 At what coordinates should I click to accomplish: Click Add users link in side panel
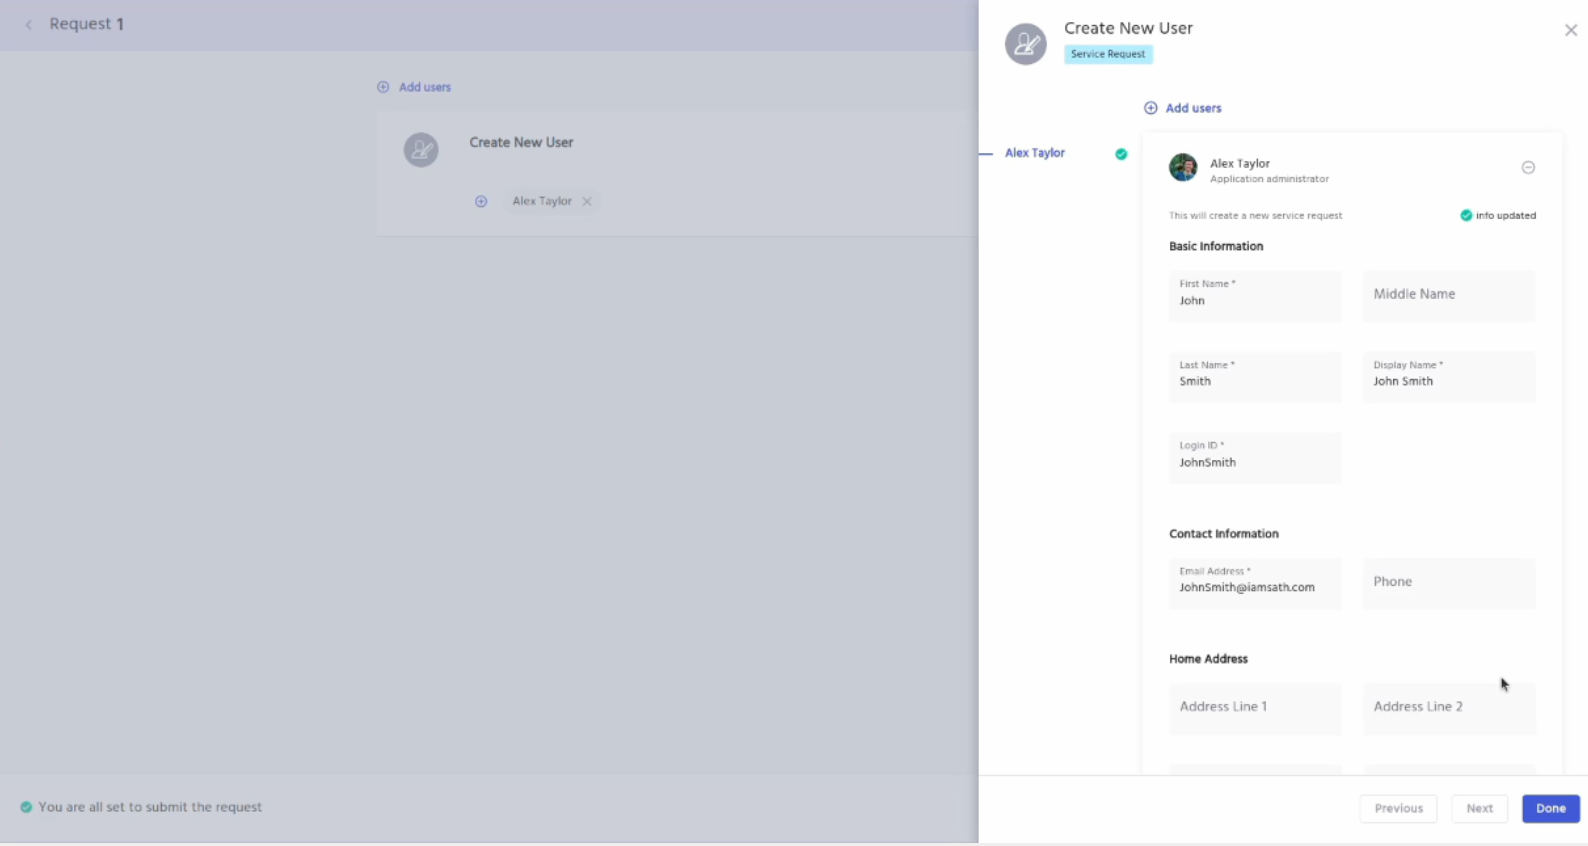tap(1183, 108)
